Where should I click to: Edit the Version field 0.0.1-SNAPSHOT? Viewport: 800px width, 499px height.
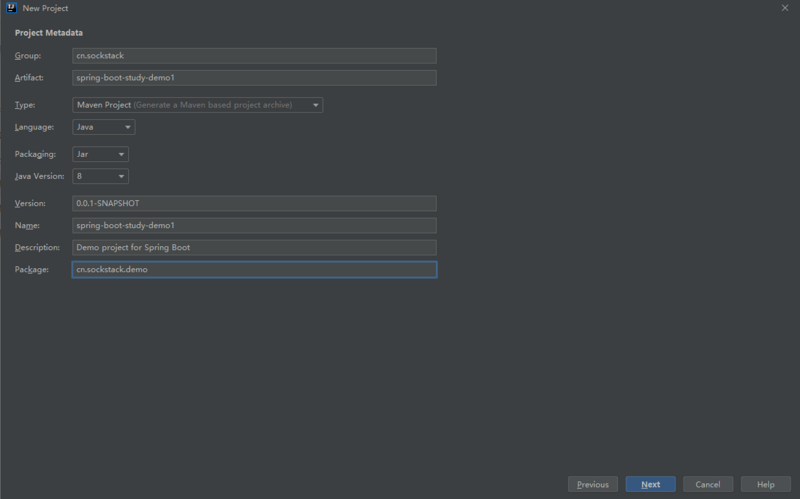click(254, 203)
